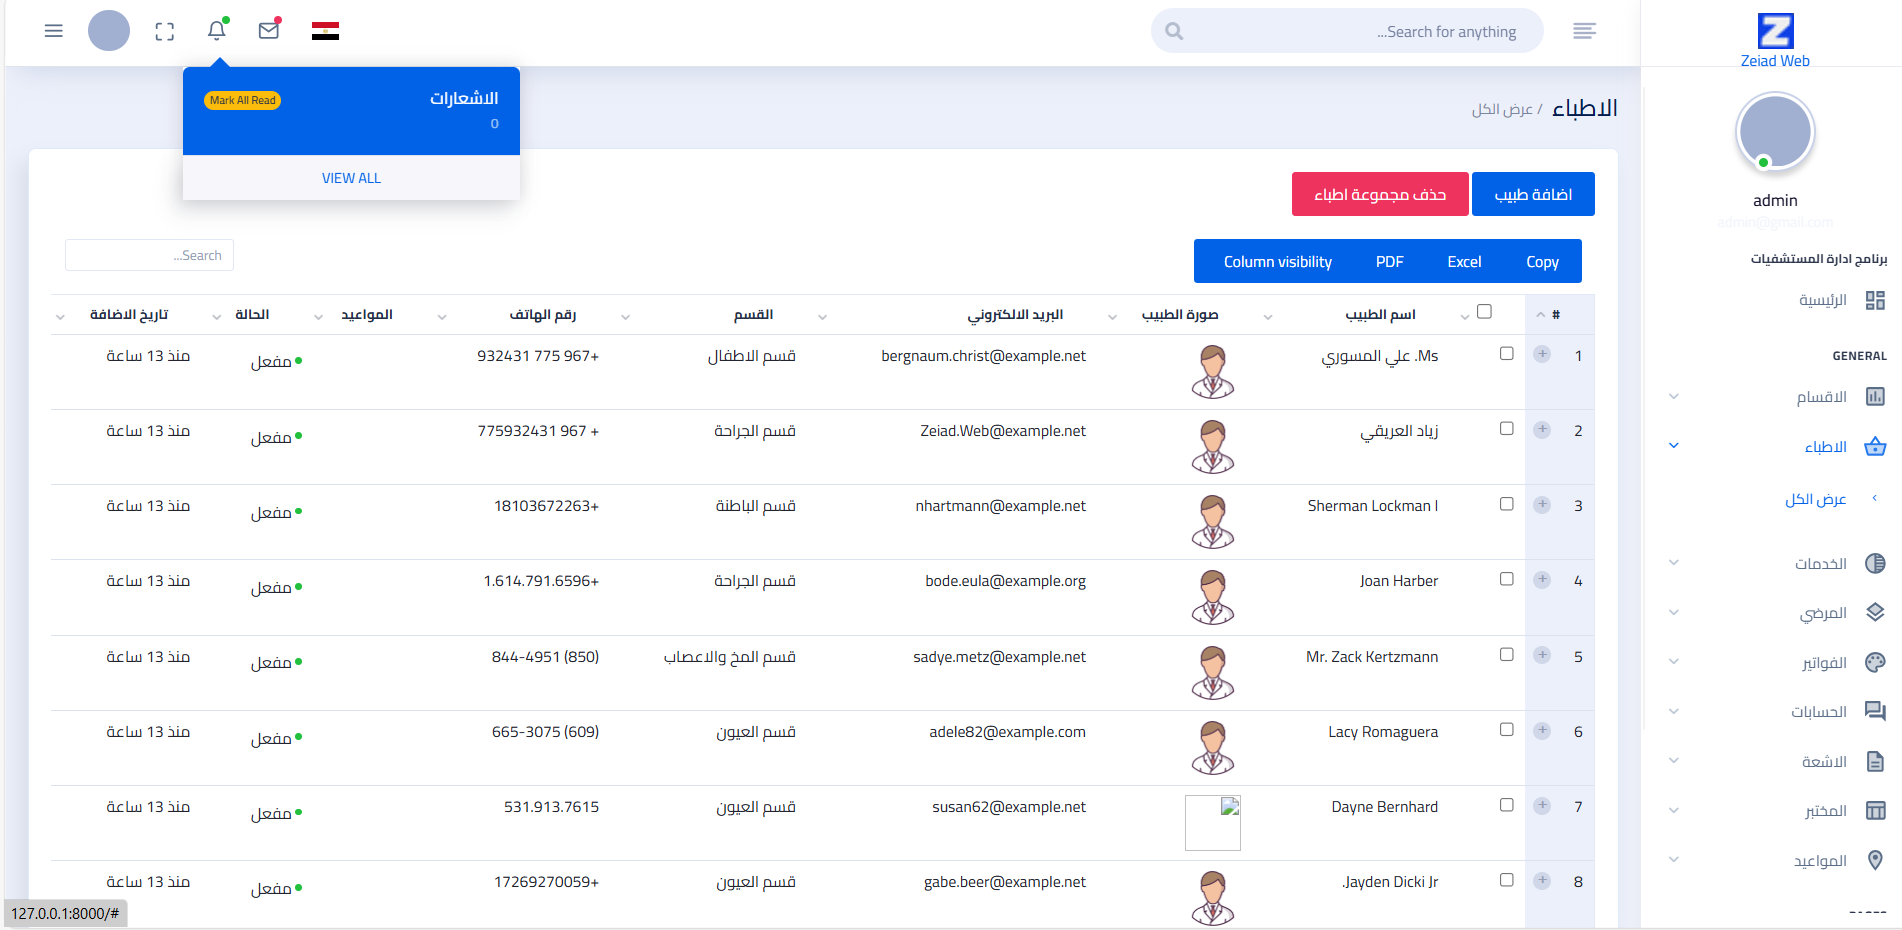Sort by تاريخ الاضافة column header

pos(129,314)
